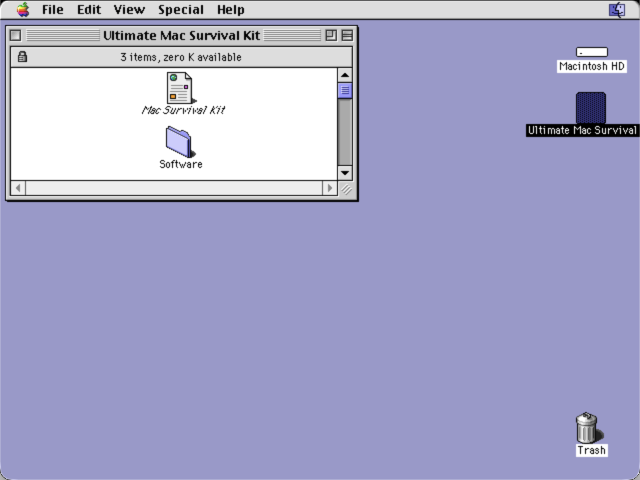Click "3 items, zero K available" text
640x480 pixels.
click(181, 57)
